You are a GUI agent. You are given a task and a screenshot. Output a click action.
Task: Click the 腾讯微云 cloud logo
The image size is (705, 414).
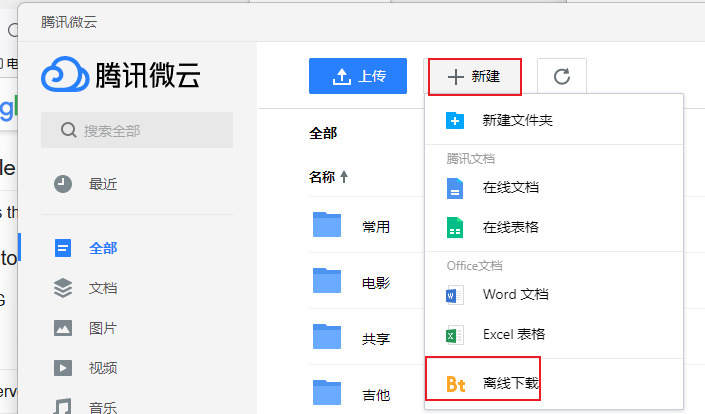point(65,74)
